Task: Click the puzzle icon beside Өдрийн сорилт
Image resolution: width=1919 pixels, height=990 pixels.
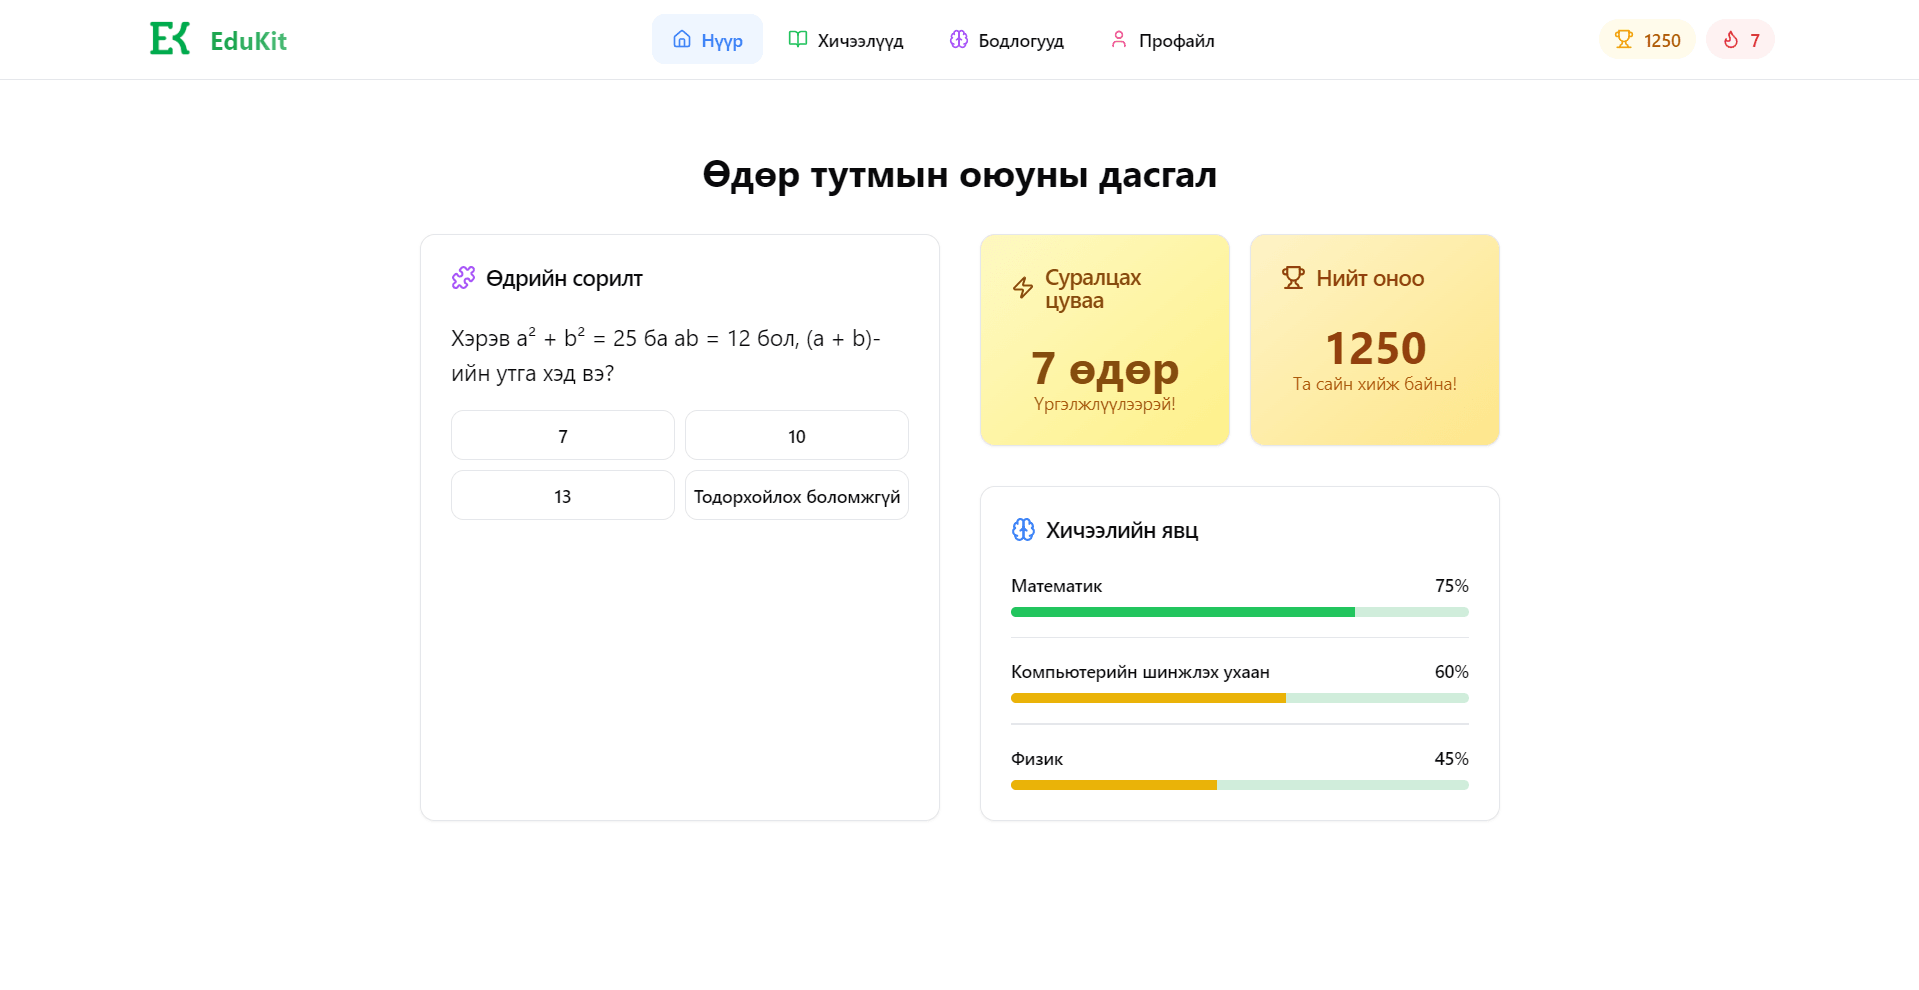Action: pyautogui.click(x=463, y=277)
